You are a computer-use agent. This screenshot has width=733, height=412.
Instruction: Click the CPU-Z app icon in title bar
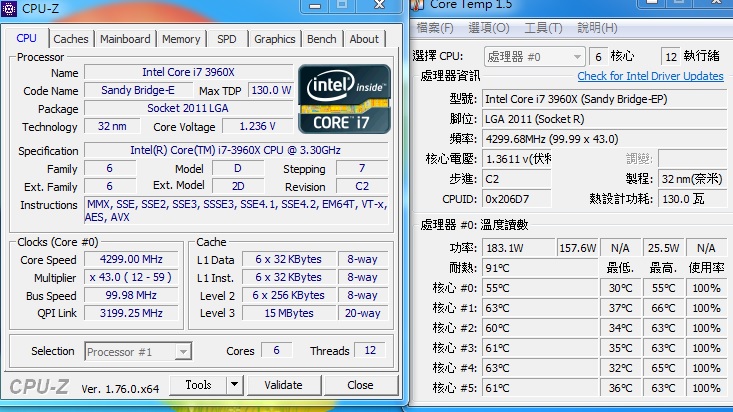coord(9,8)
